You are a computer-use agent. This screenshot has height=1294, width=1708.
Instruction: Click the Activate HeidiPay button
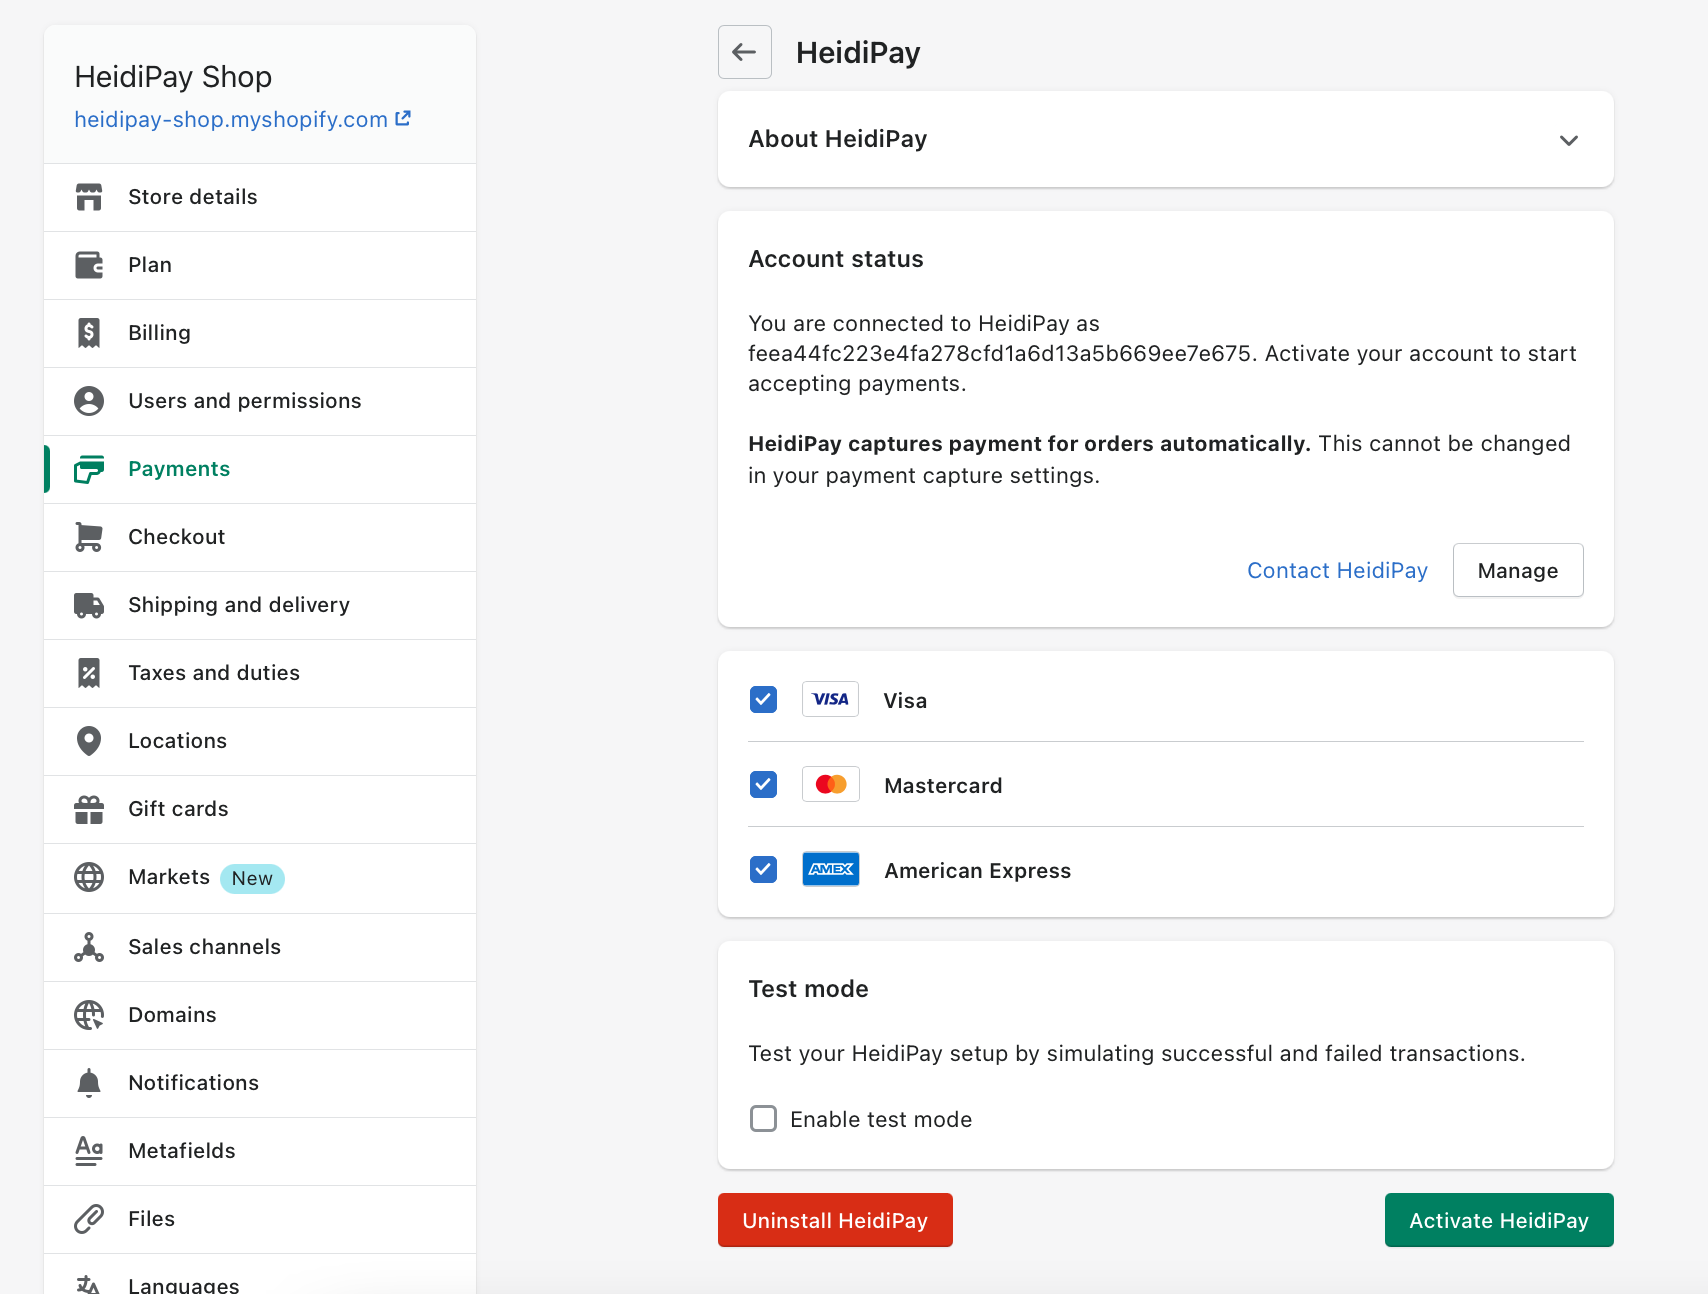coord(1497,1220)
